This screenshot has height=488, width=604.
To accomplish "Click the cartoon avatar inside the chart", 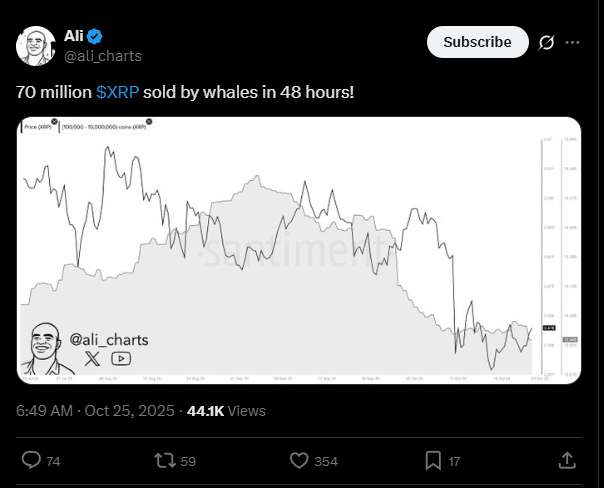I will (x=44, y=346).
